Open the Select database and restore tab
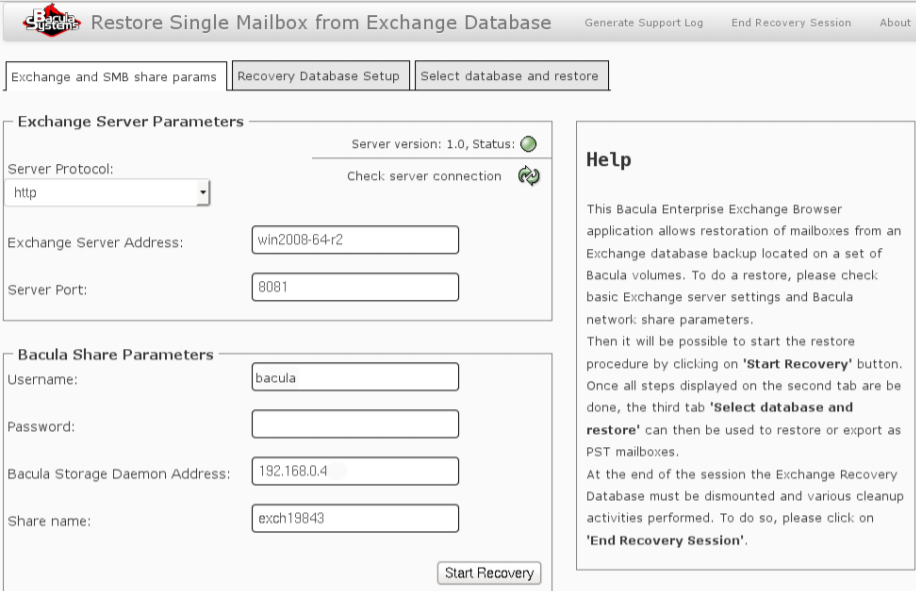 [511, 76]
